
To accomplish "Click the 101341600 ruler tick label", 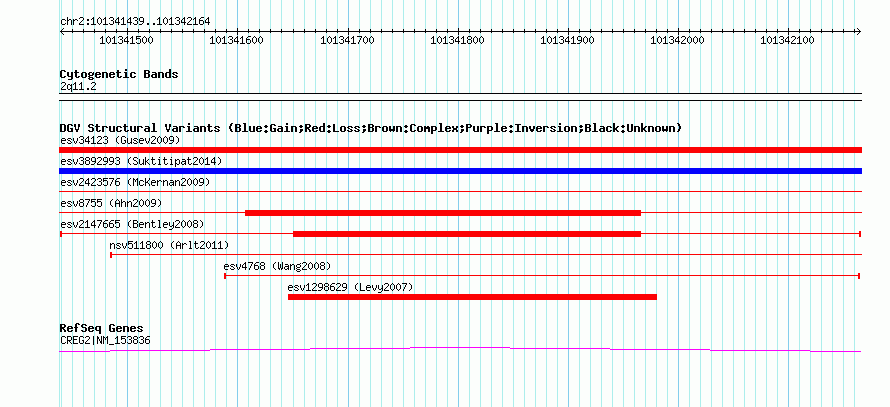I will [x=237, y=40].
